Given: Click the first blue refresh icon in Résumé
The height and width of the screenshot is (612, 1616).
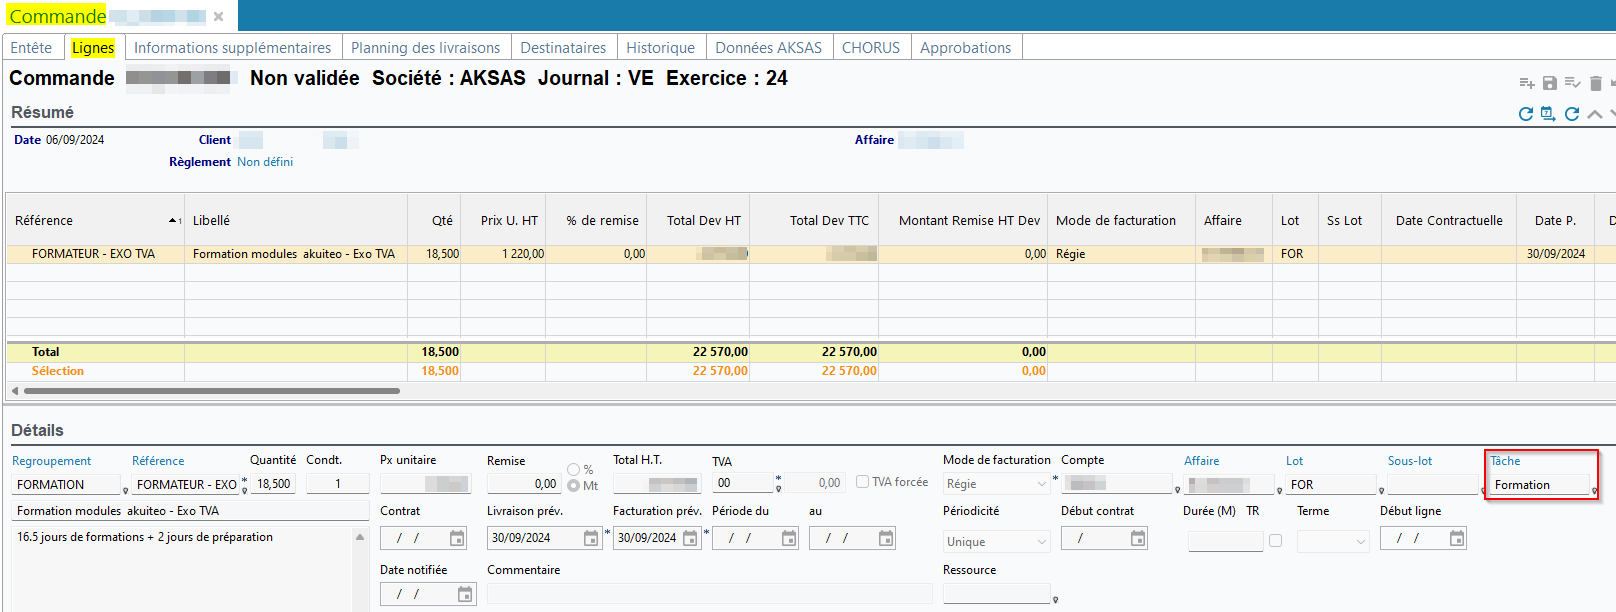Looking at the screenshot, I should tap(1526, 114).
